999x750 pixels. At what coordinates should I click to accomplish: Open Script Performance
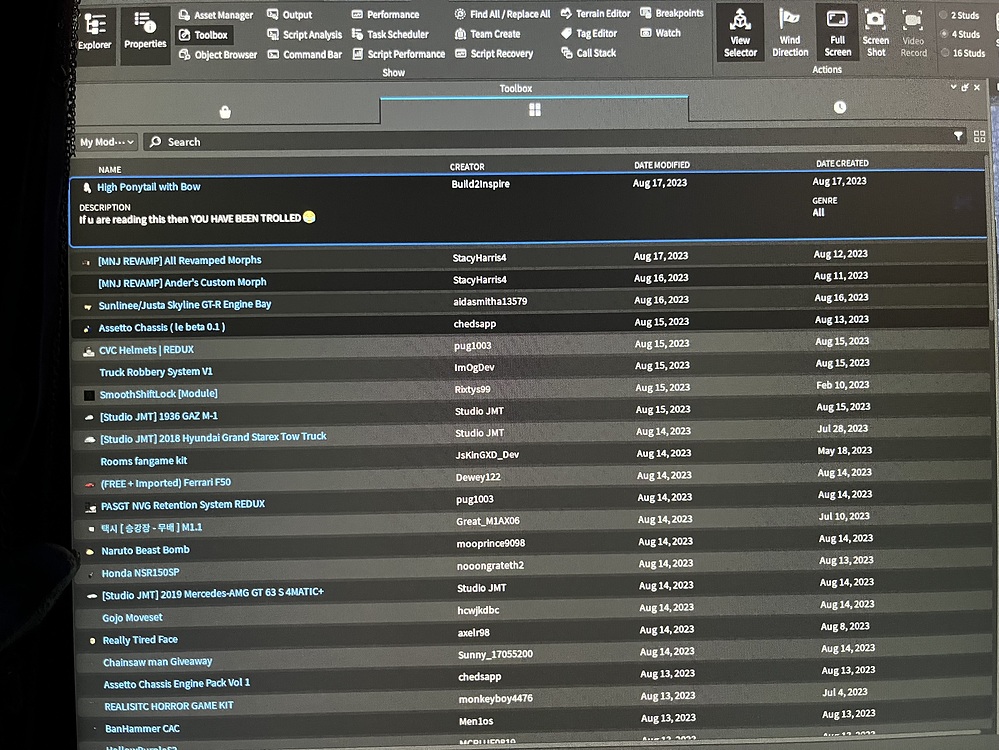click(x=399, y=54)
